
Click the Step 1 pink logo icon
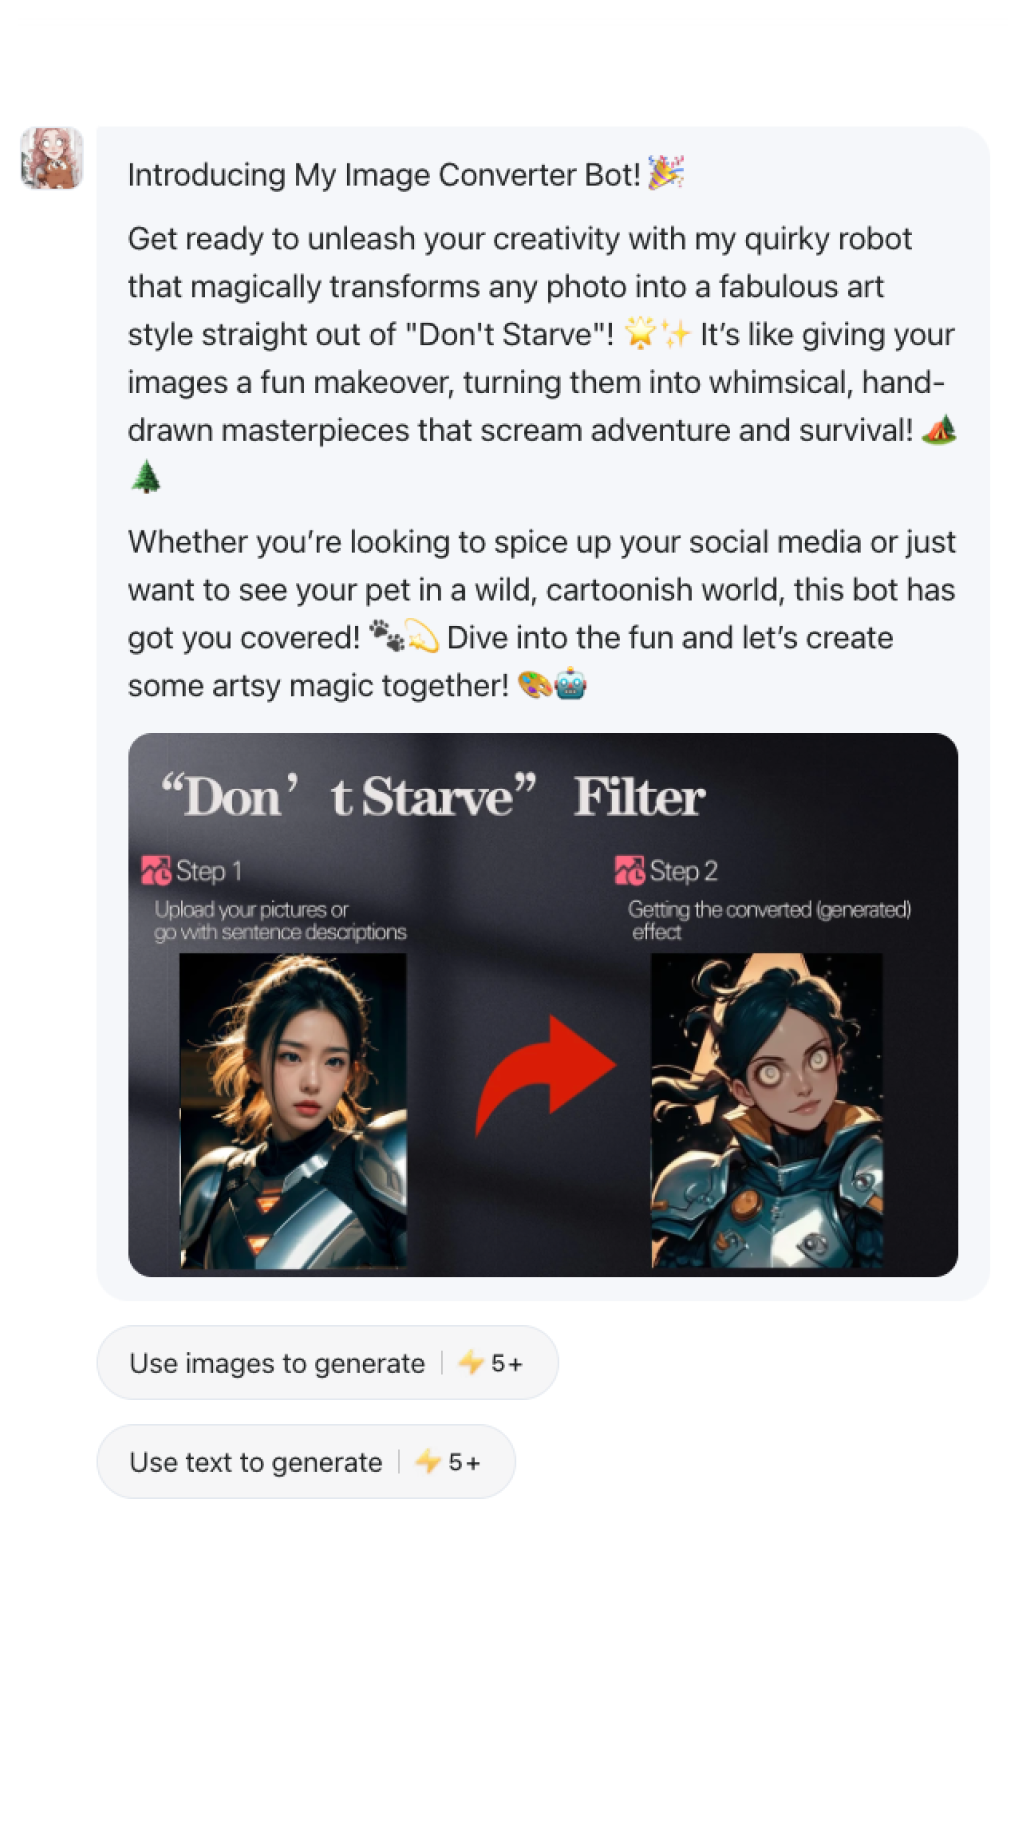pyautogui.click(x=156, y=871)
